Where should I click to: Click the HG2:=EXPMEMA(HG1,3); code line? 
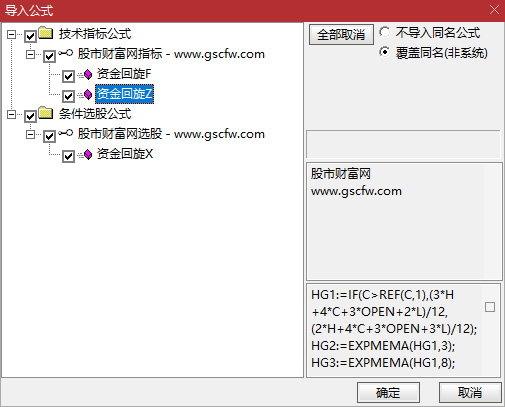point(383,346)
